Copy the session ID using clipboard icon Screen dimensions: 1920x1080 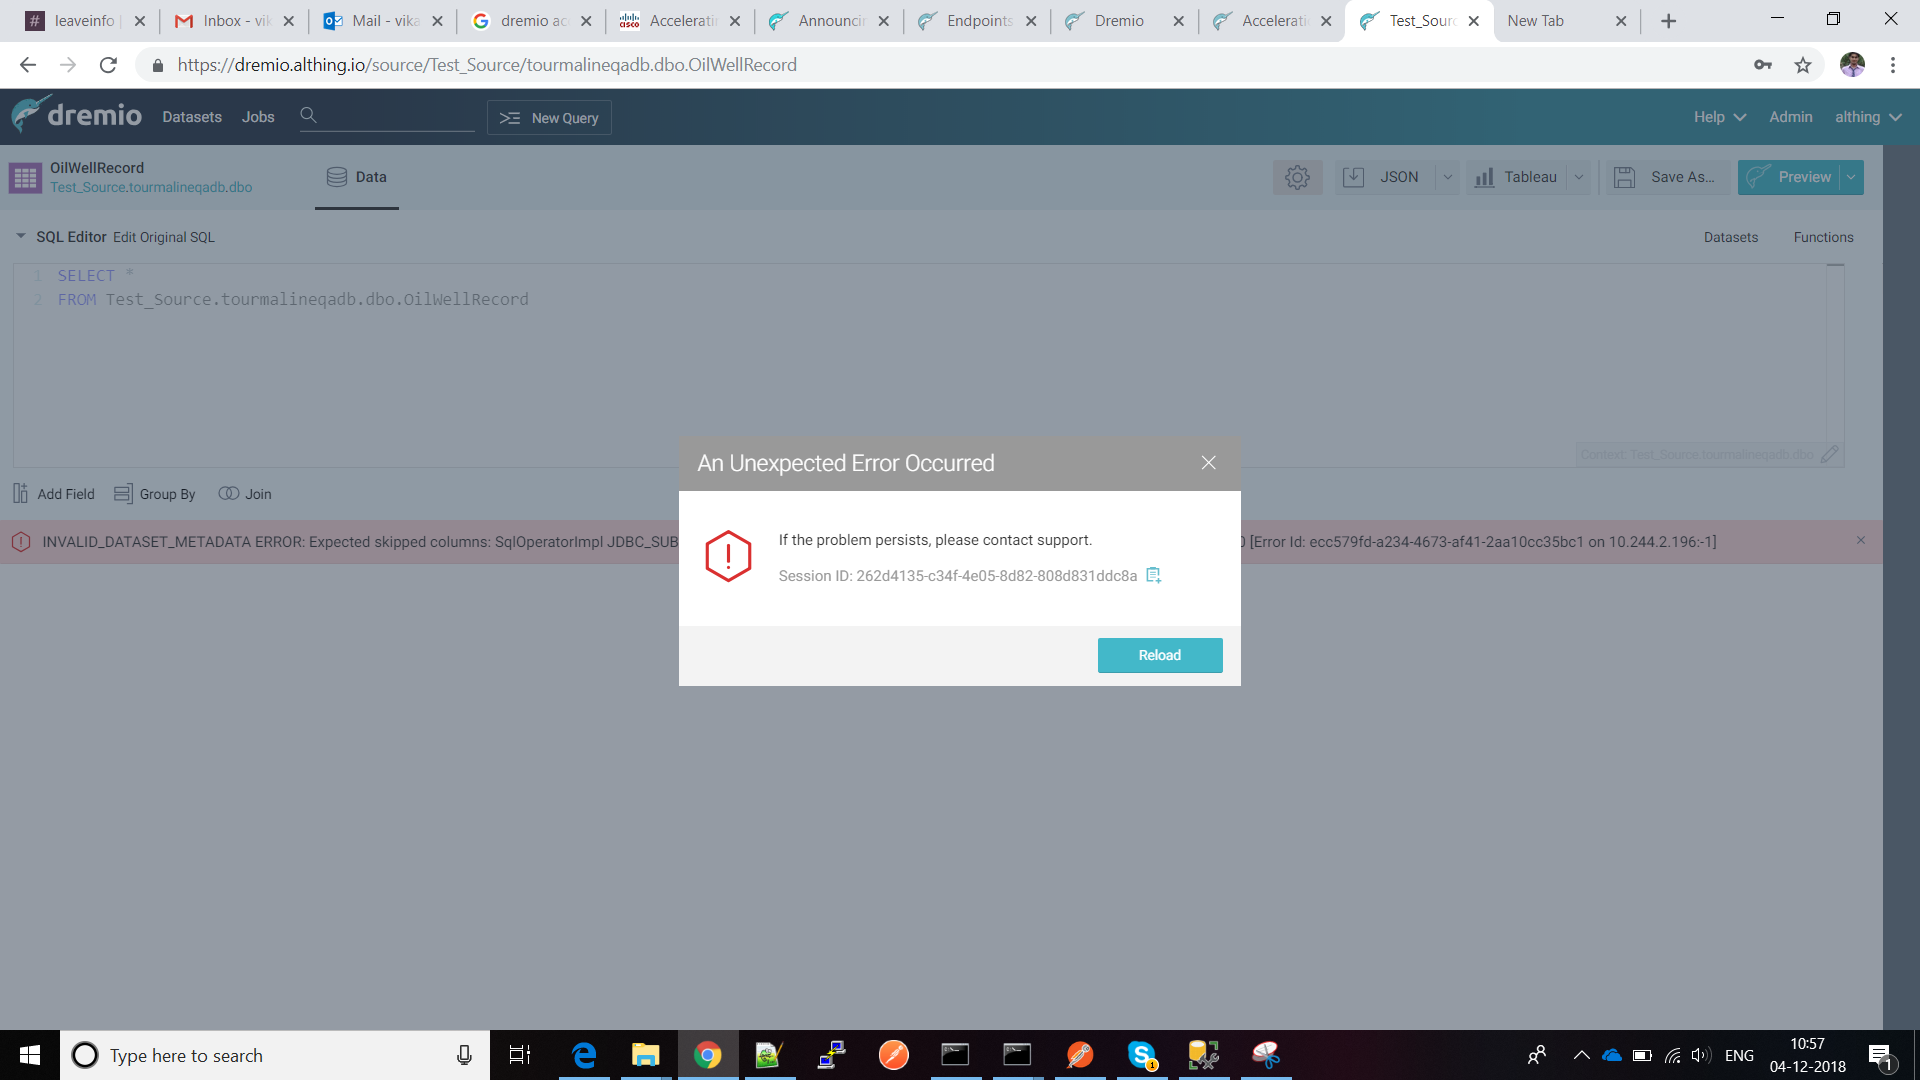(1153, 575)
